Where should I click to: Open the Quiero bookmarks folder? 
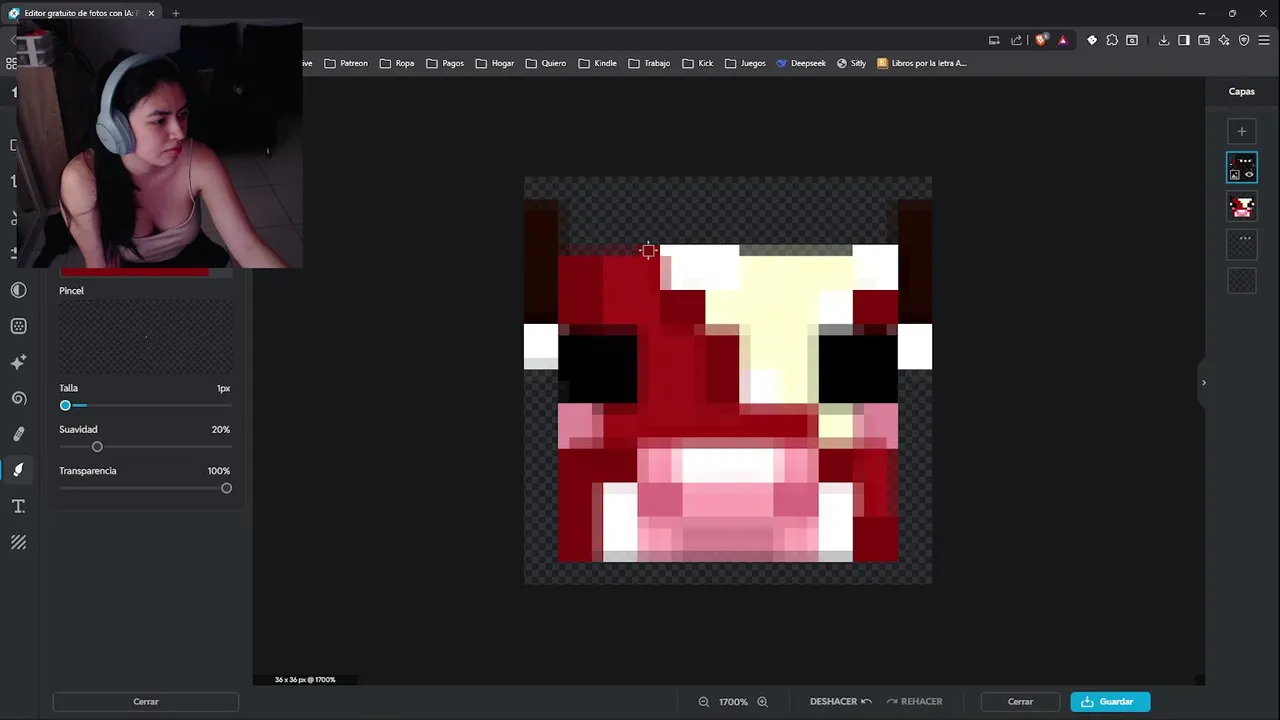coord(546,63)
